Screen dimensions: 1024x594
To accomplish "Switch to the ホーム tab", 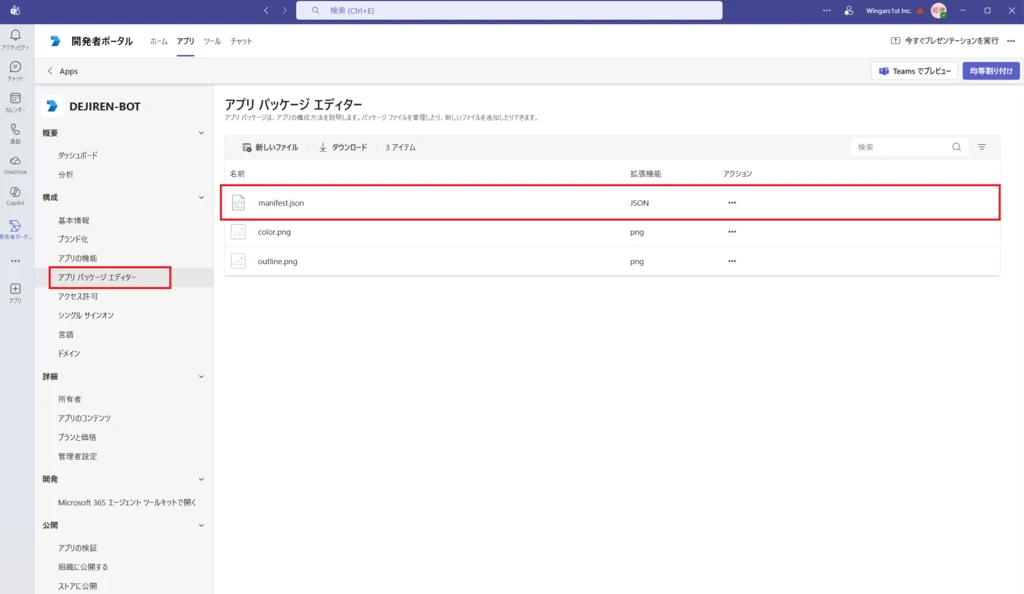I will tap(159, 41).
